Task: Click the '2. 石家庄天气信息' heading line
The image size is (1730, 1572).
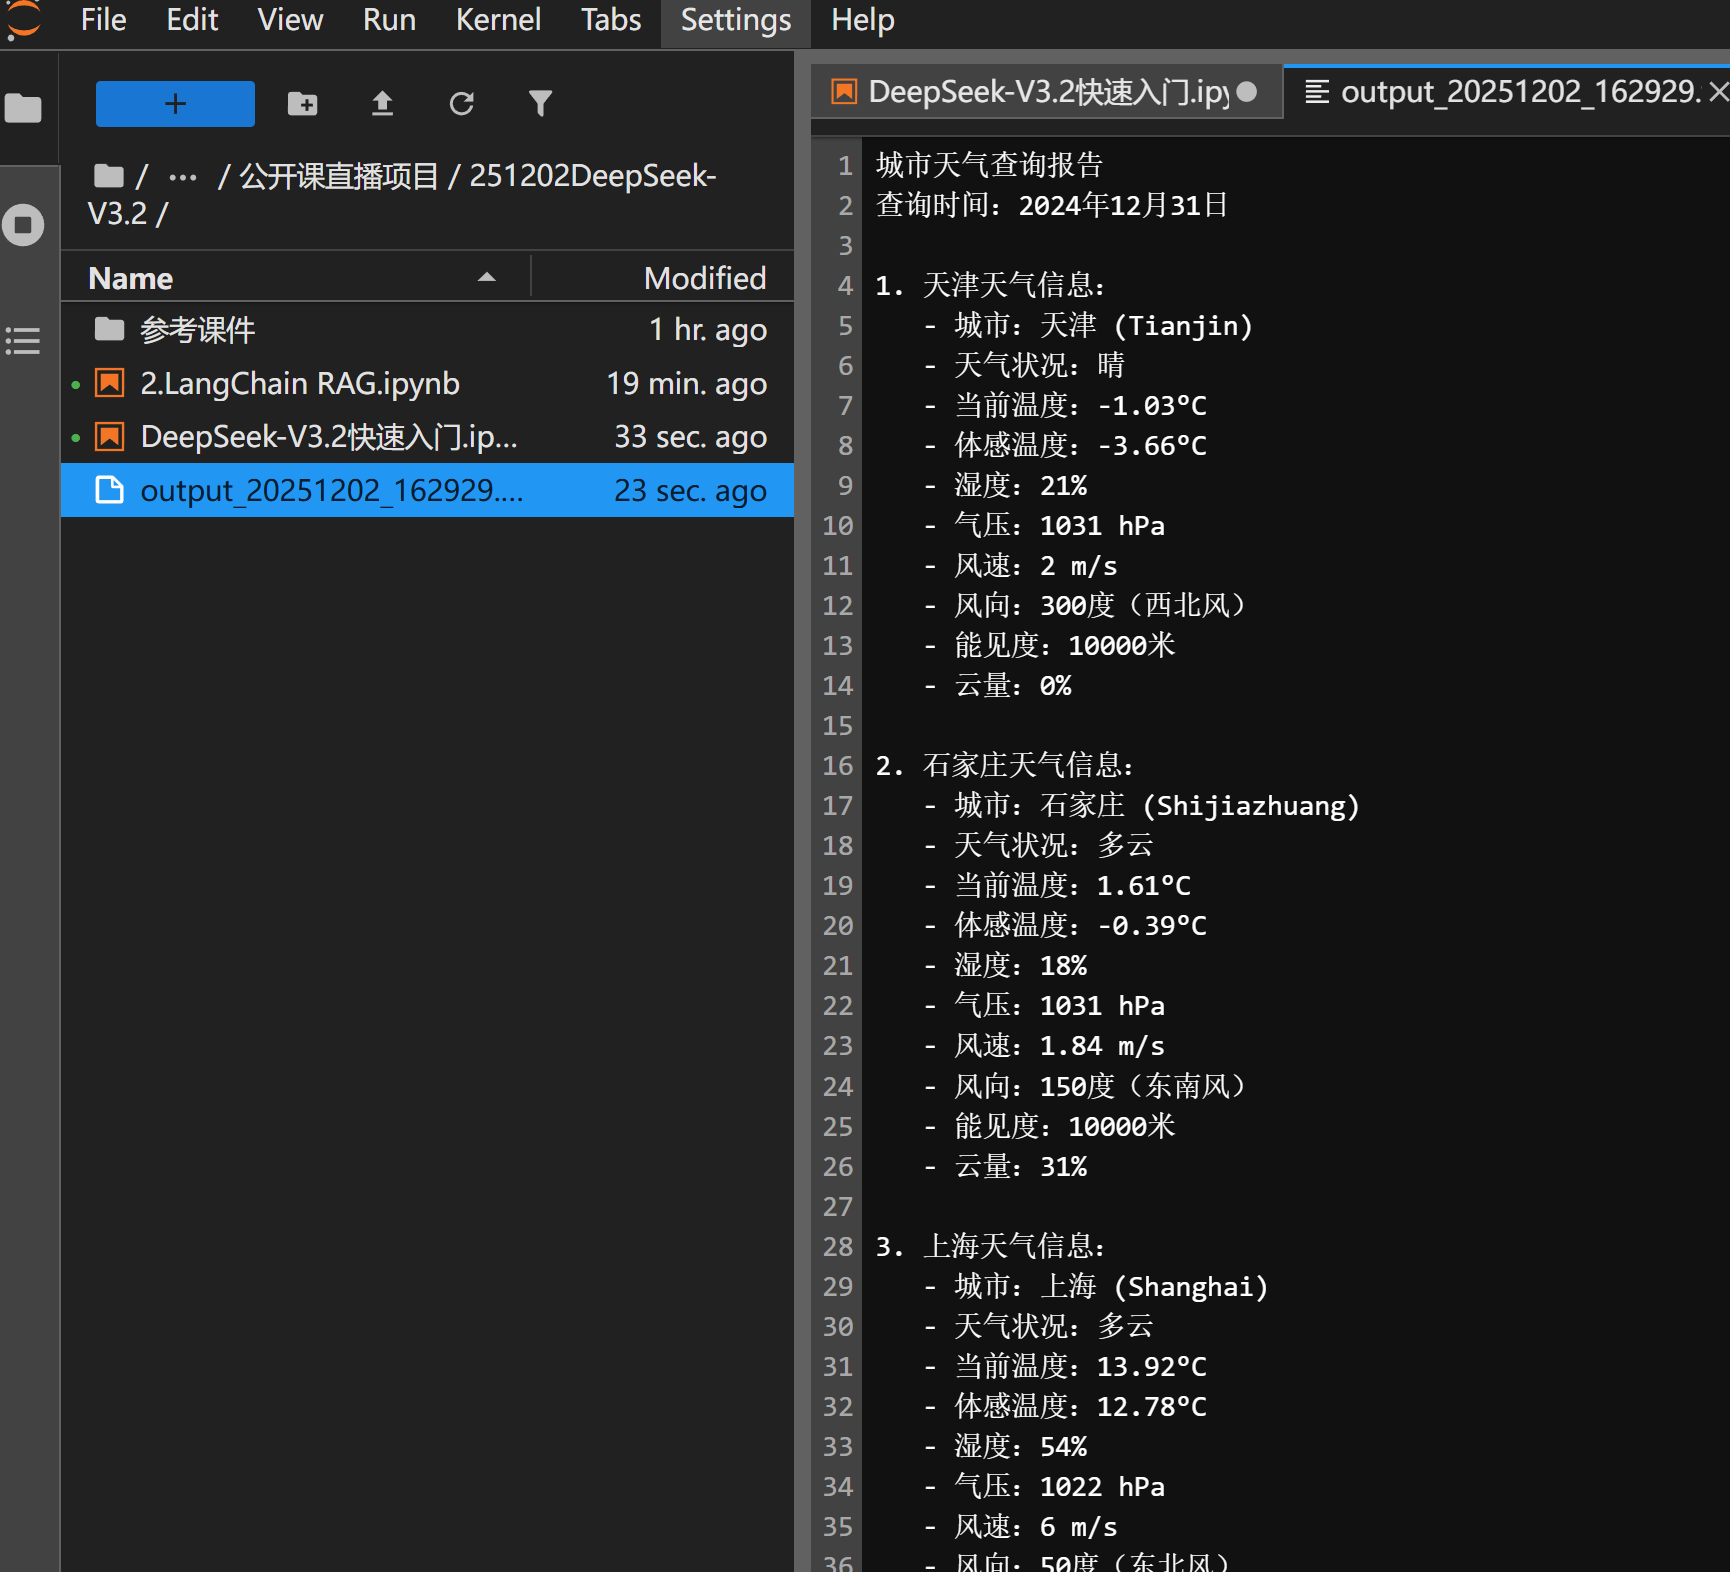Action: pos(1005,765)
